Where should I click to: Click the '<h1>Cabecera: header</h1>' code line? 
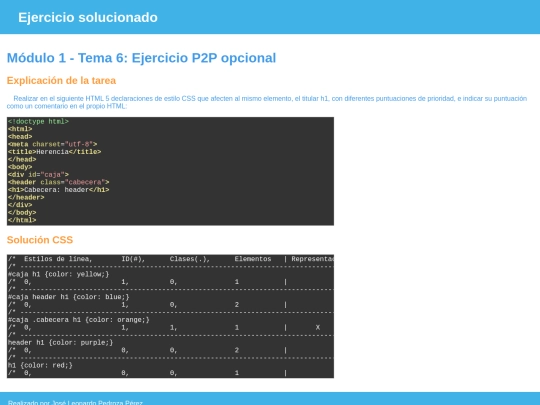point(59,190)
